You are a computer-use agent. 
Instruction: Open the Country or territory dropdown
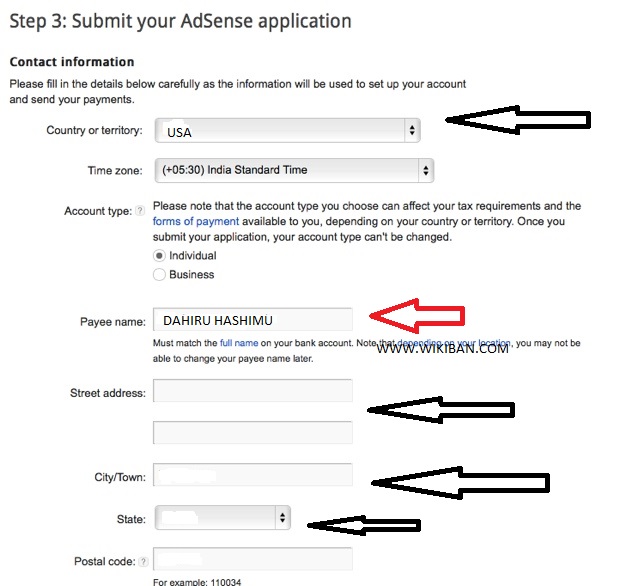click(x=287, y=130)
